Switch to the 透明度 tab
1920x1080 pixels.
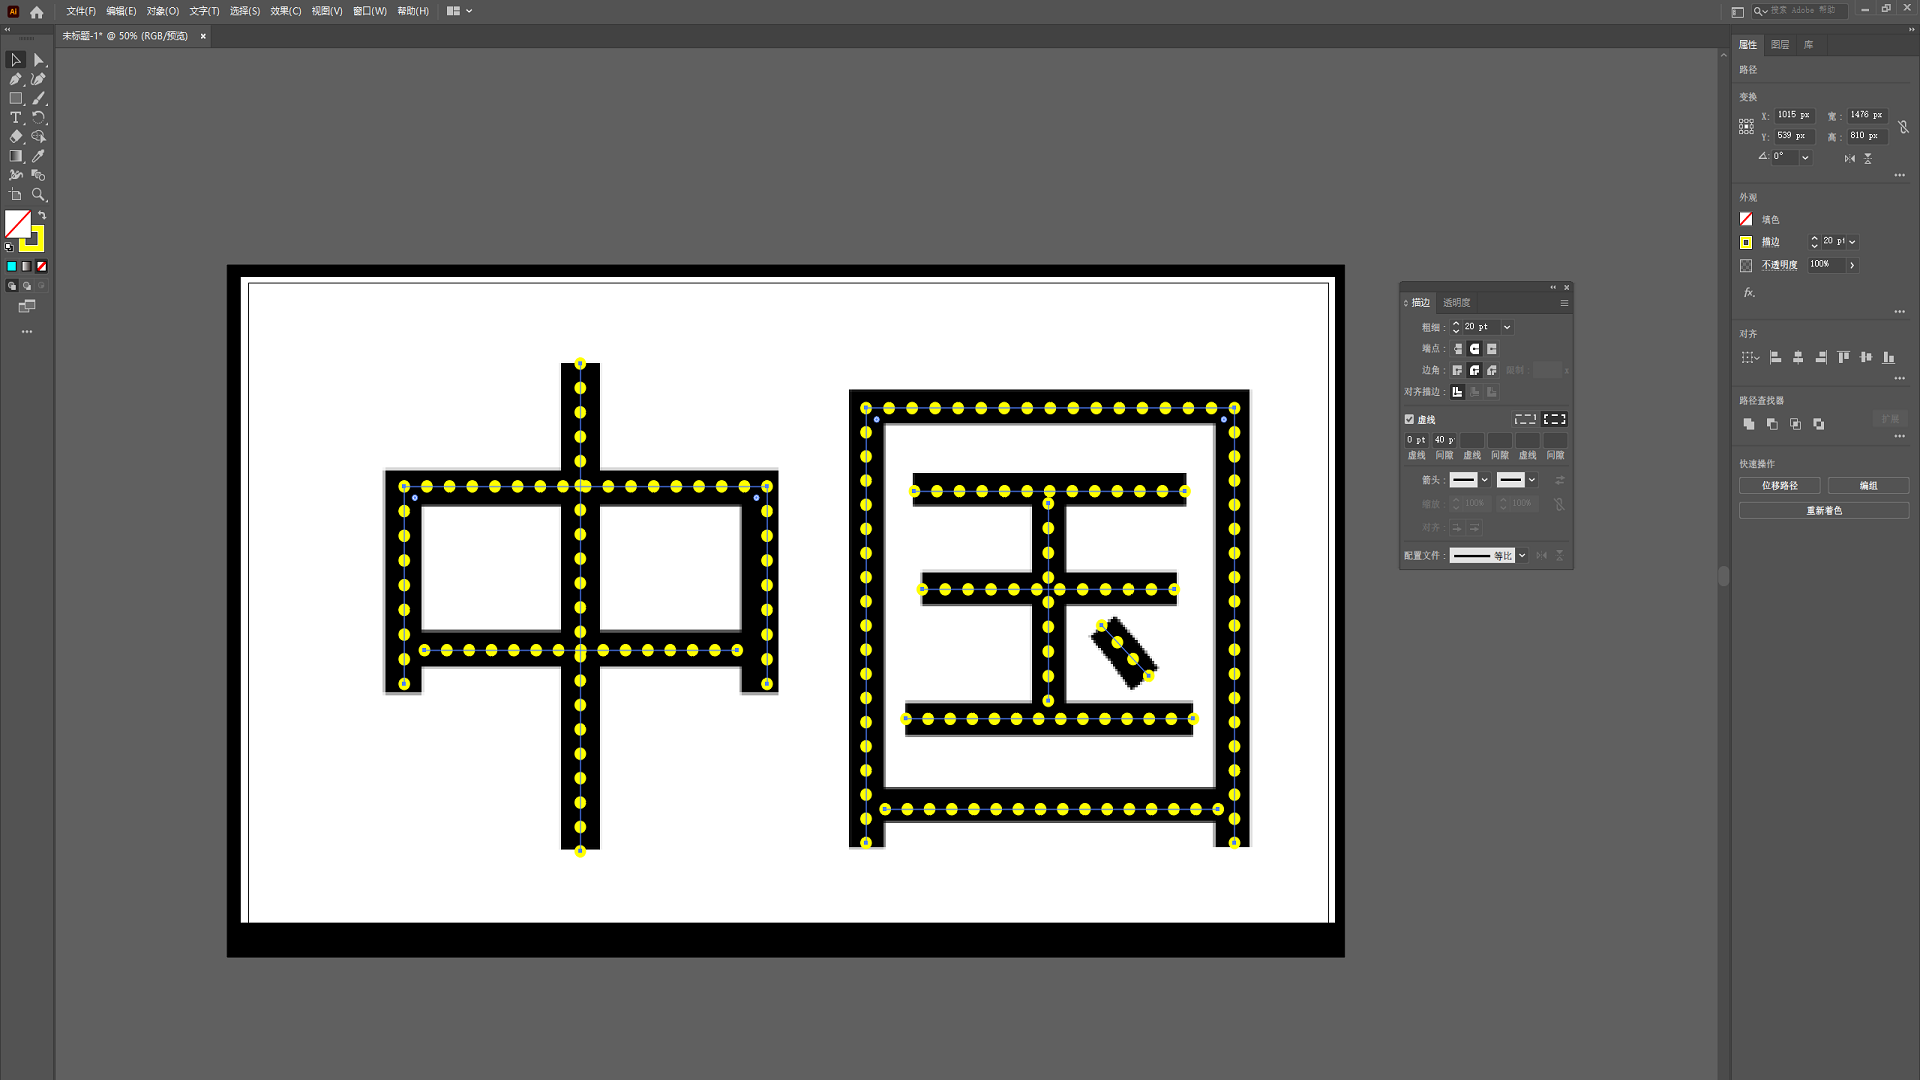click(x=1456, y=303)
